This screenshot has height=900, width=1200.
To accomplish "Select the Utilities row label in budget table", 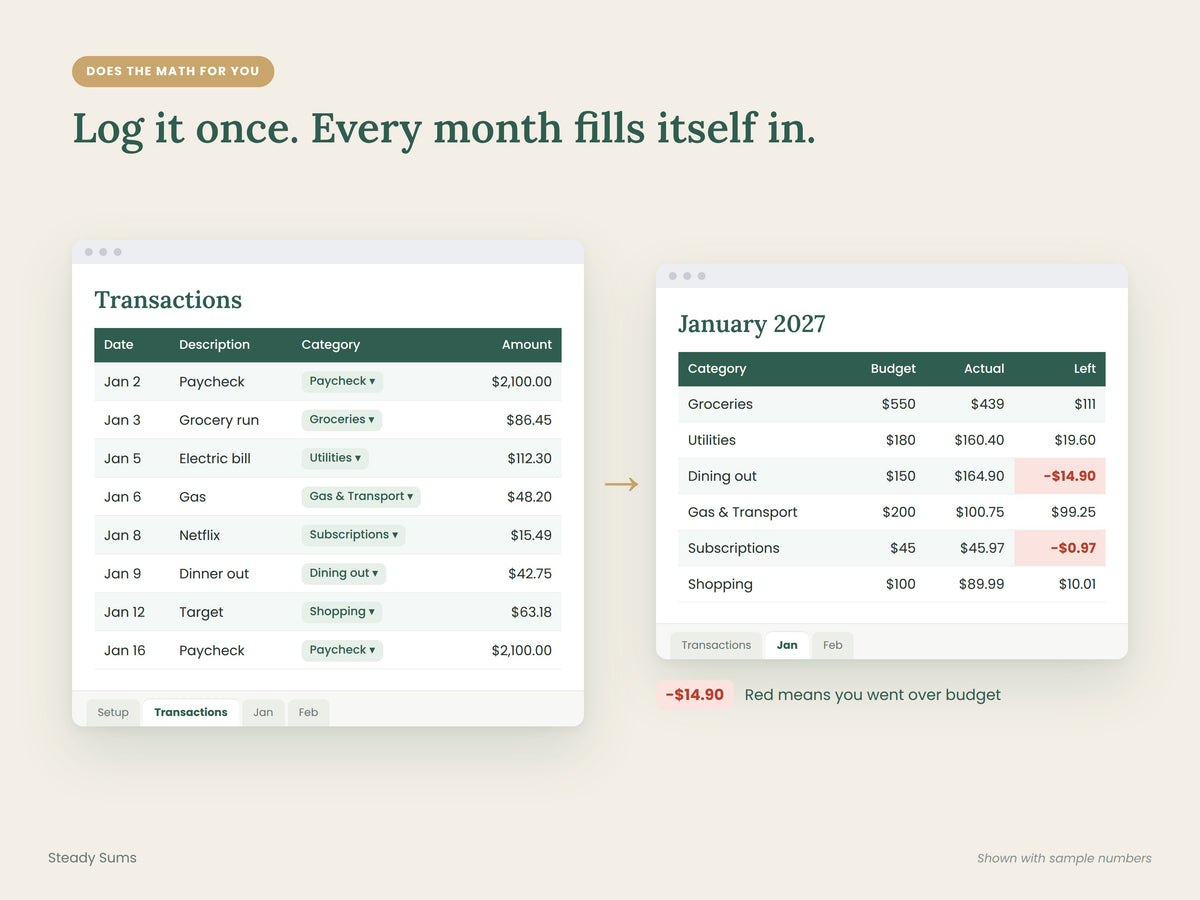I will tap(711, 440).
